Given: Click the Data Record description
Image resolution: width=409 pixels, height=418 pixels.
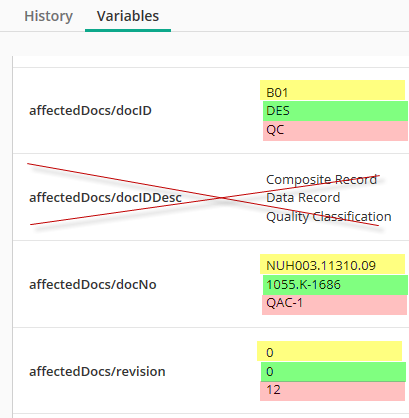Looking at the screenshot, I should (303, 197).
